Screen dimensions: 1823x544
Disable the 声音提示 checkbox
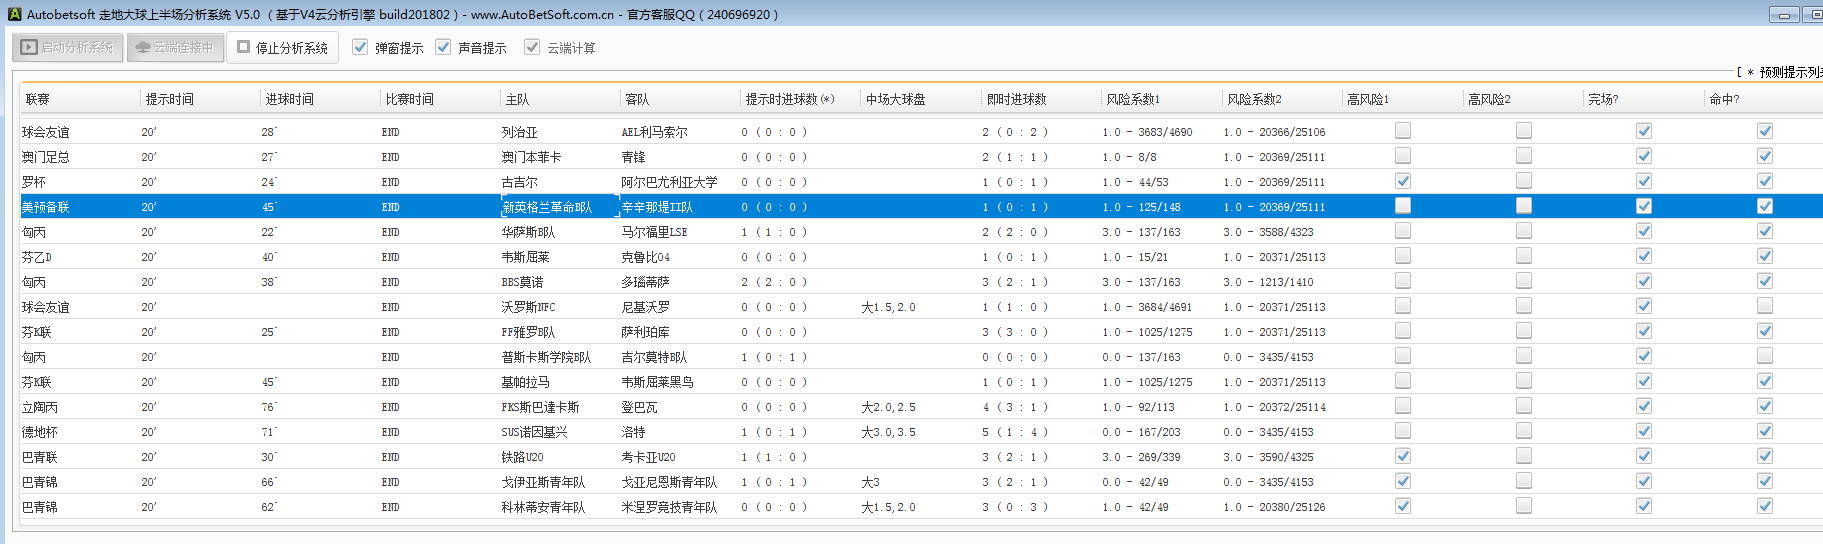click(443, 47)
